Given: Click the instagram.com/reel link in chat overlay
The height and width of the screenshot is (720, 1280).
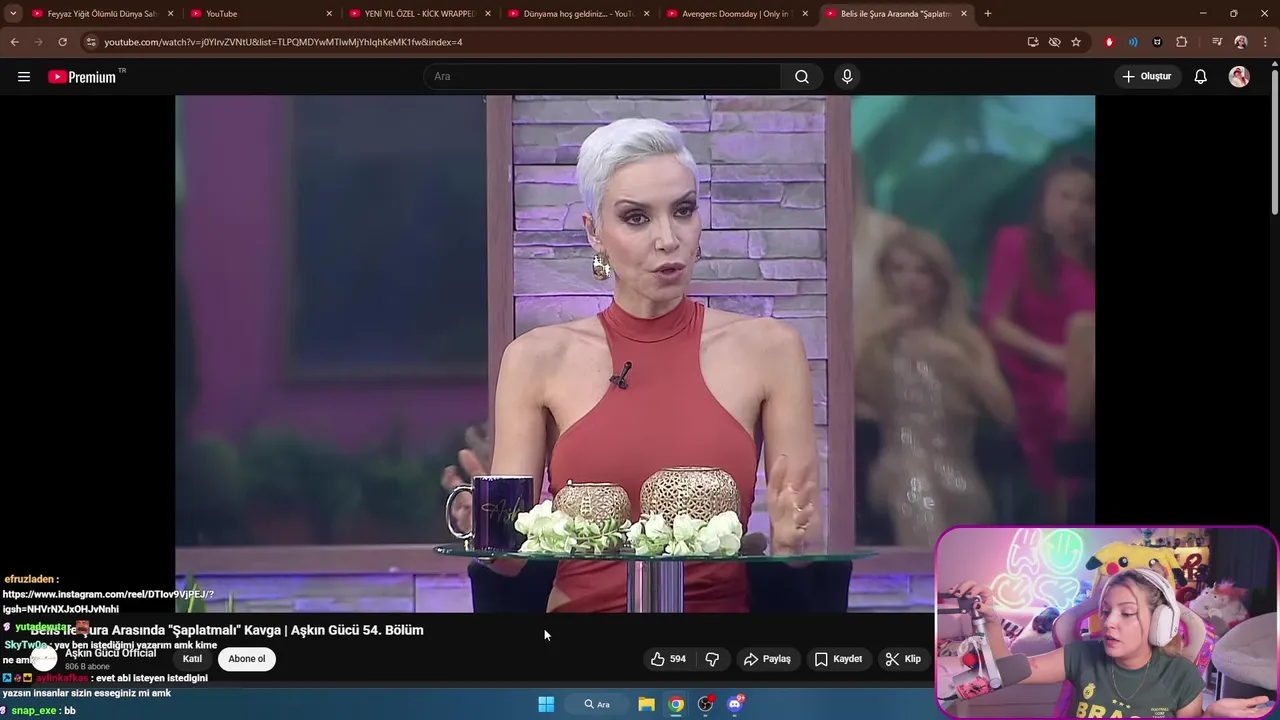Looking at the screenshot, I should point(108,601).
